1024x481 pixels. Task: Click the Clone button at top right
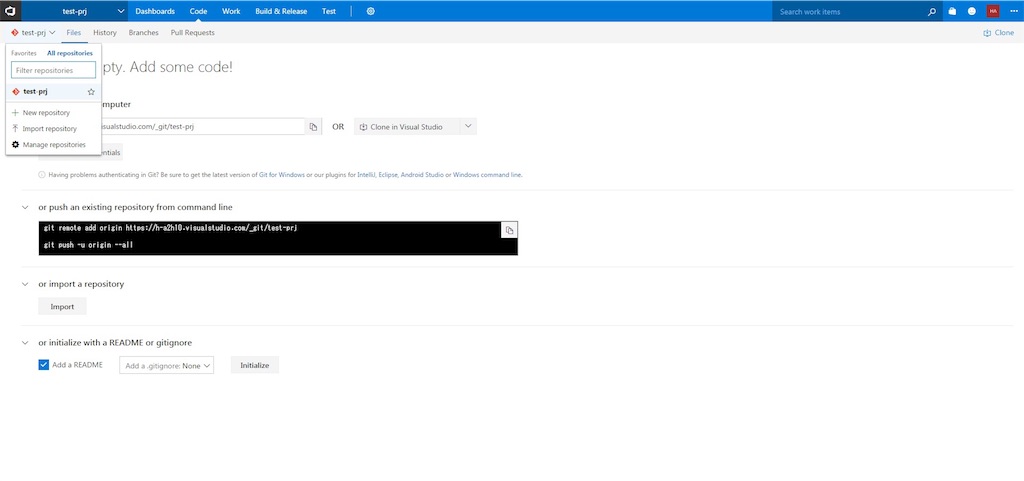[999, 33]
